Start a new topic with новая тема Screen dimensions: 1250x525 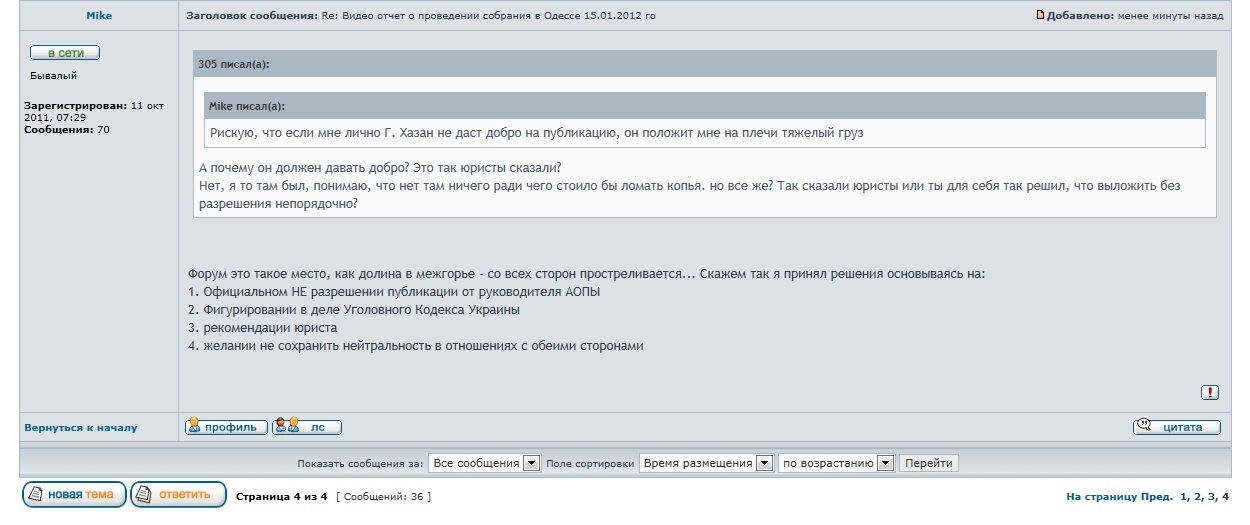74,495
